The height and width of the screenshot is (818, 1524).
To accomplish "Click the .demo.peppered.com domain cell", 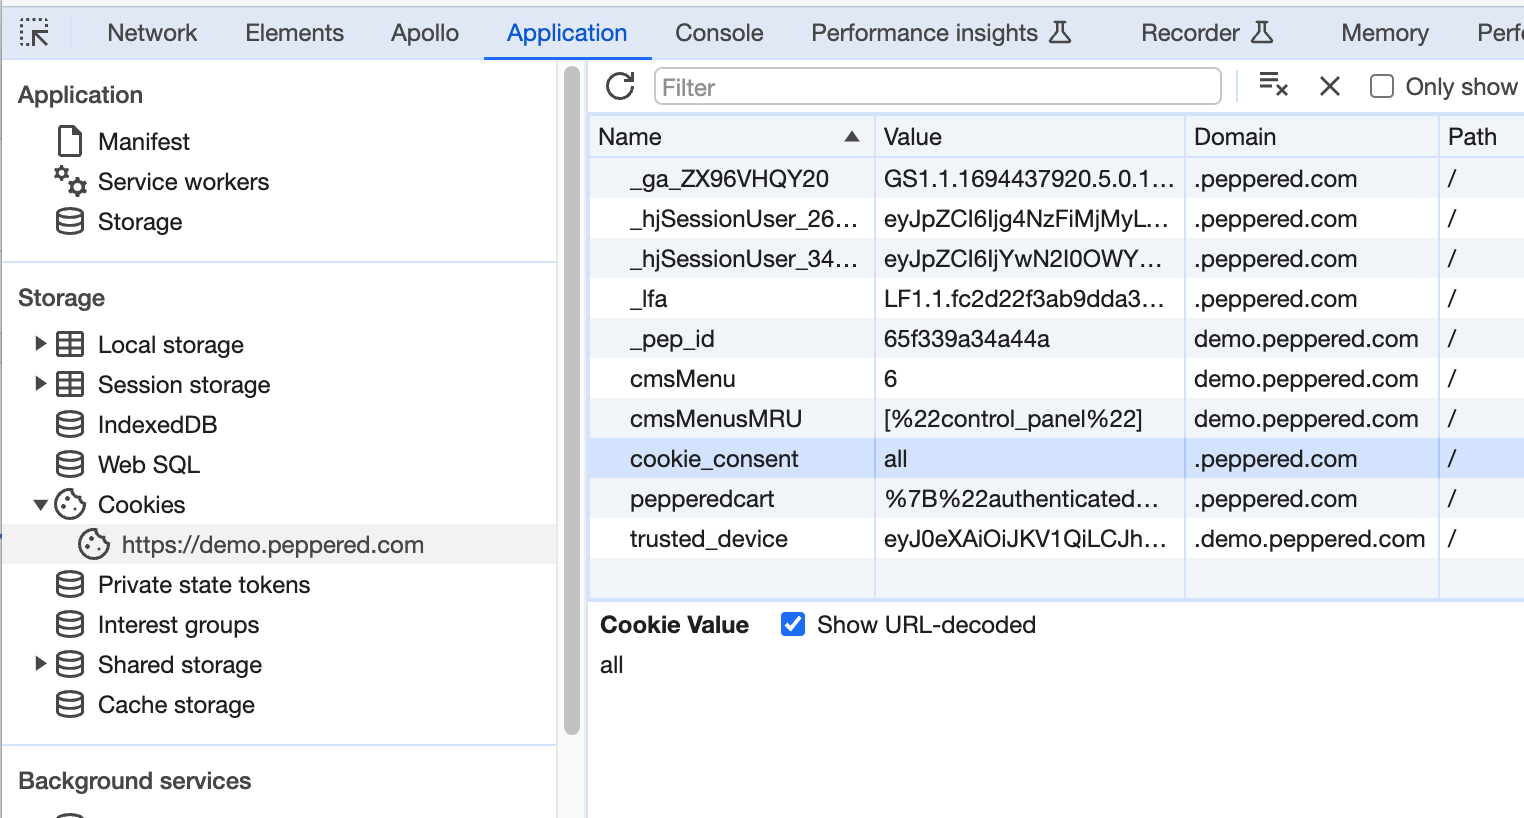I will 1310,539.
